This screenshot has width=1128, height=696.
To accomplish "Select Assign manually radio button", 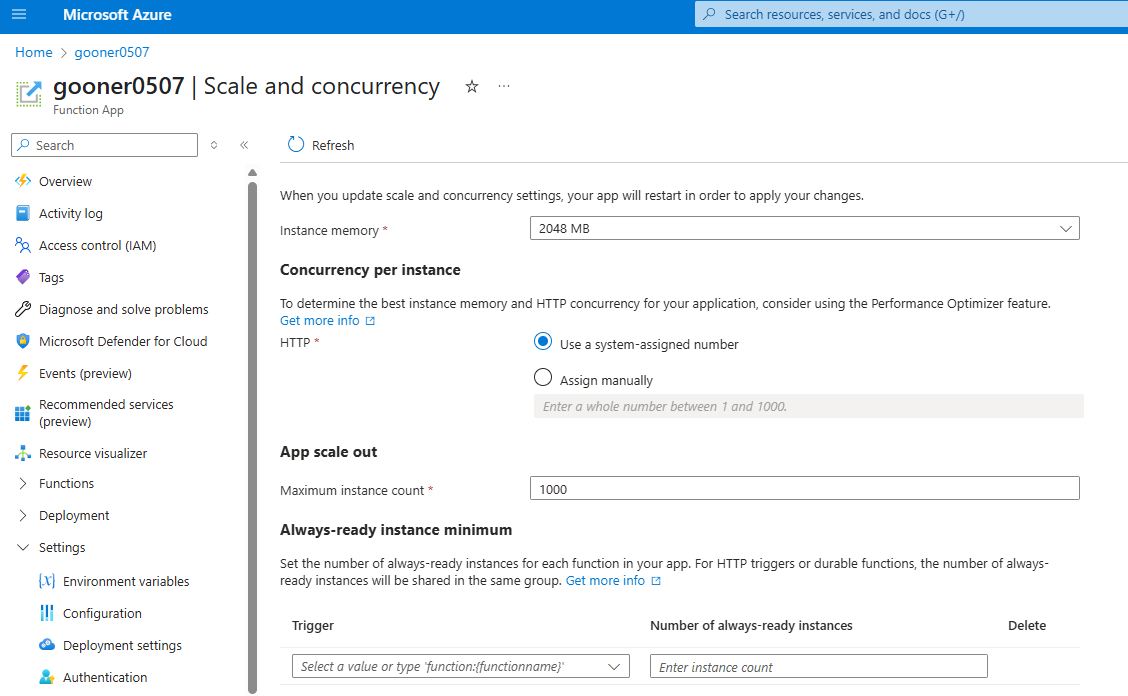I will (543, 377).
